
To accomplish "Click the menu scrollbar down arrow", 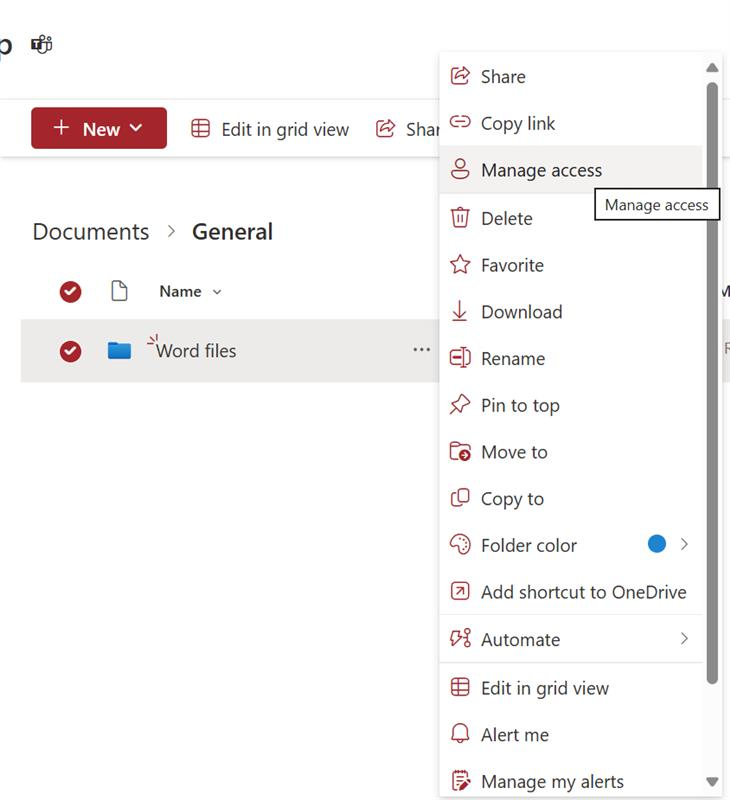I will pos(712,781).
